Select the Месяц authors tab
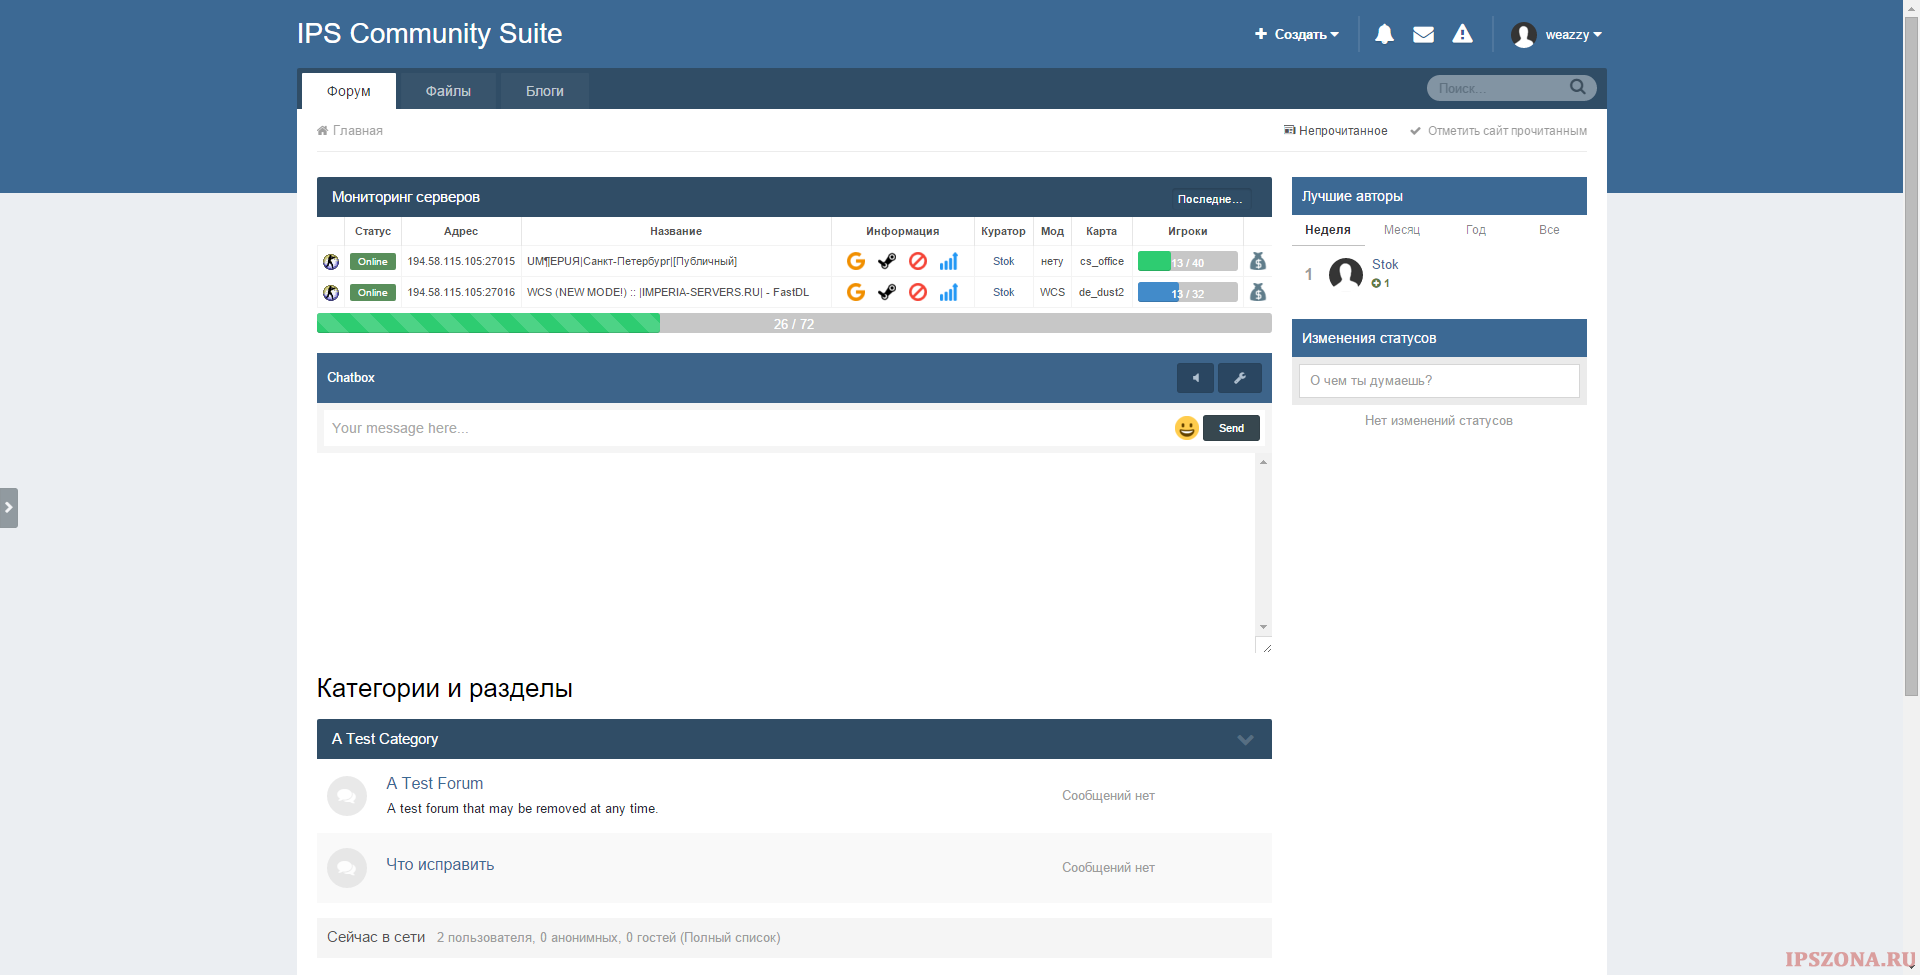 1402,230
